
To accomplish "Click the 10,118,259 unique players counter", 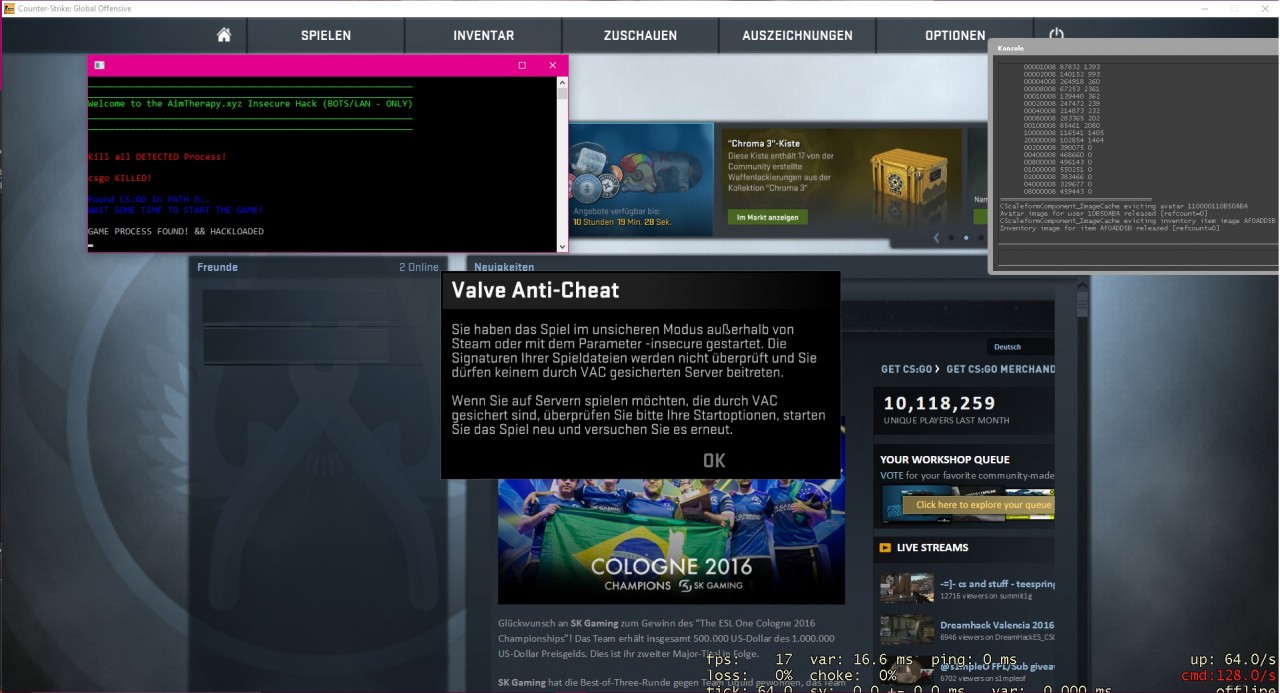I will 940,403.
